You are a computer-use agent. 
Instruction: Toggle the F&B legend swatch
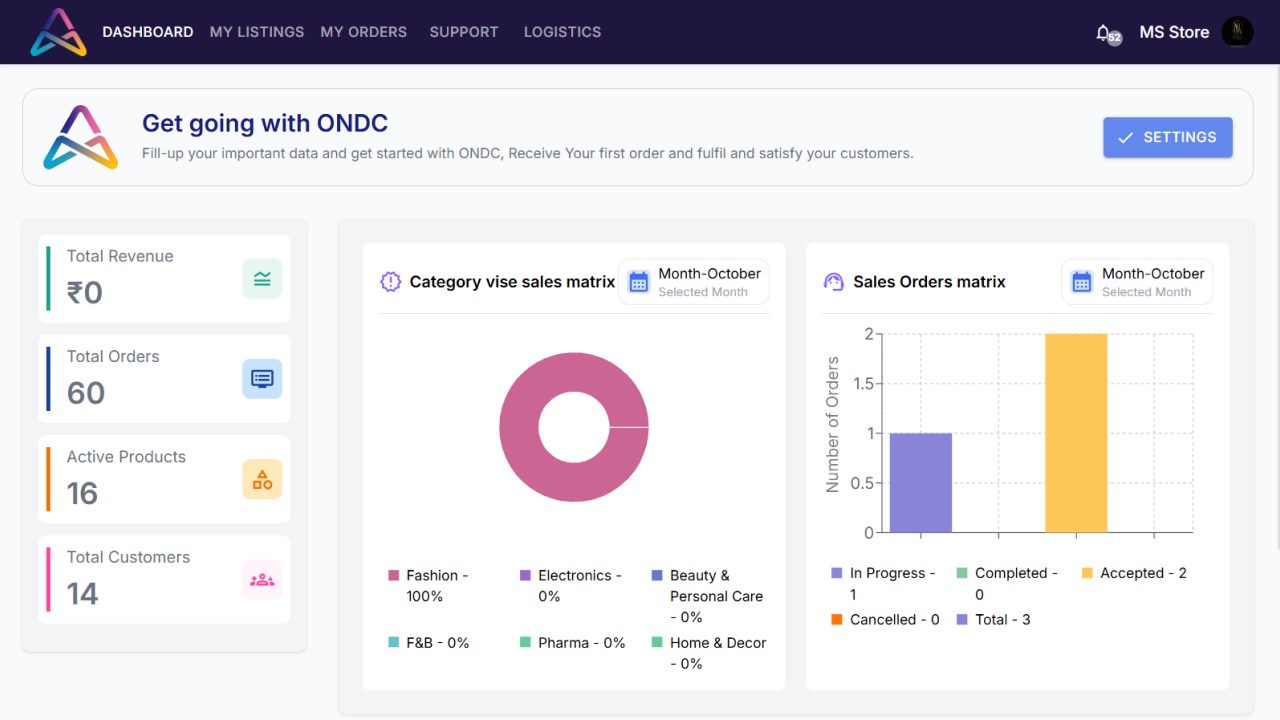pos(394,642)
